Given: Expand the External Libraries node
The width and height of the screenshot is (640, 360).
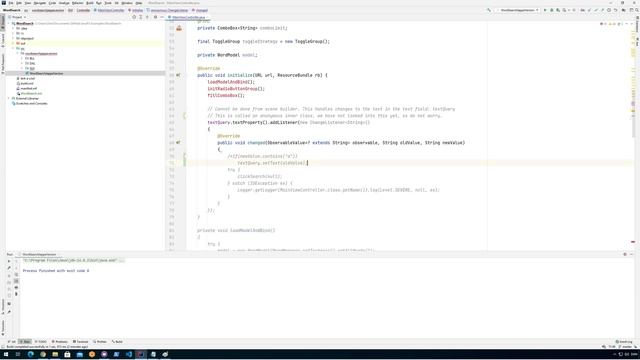Looking at the screenshot, I should [x=9, y=98].
